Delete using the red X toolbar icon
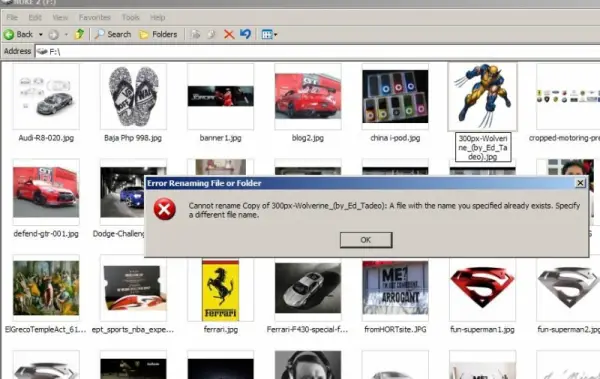Viewport: 600px width, 379px height. (229, 34)
